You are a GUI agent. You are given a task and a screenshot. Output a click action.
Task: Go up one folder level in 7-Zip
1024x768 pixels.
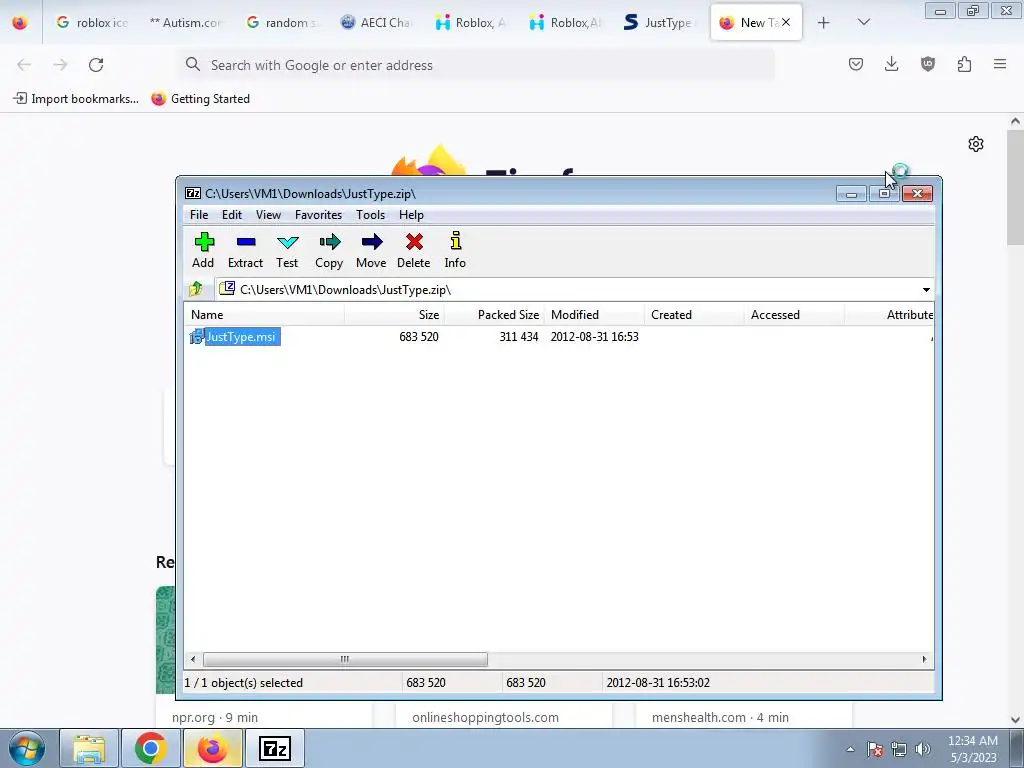195,289
